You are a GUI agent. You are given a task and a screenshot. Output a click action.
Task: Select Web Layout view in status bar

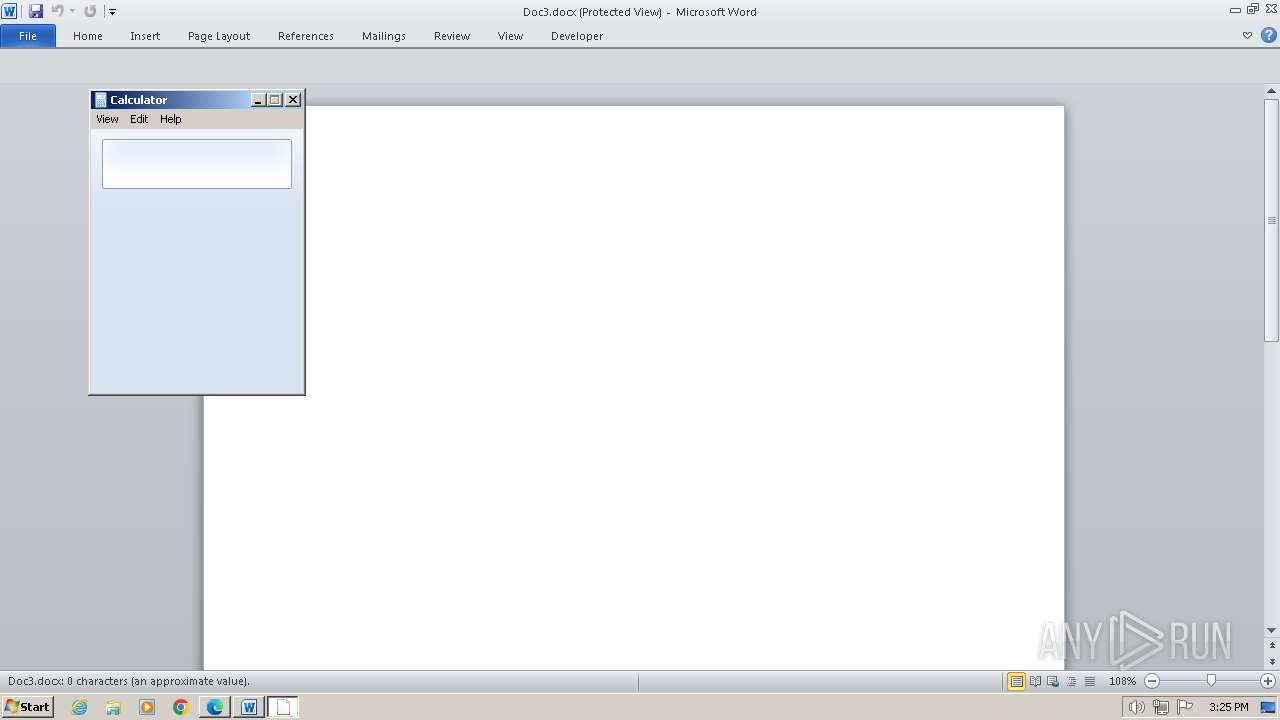(1053, 681)
